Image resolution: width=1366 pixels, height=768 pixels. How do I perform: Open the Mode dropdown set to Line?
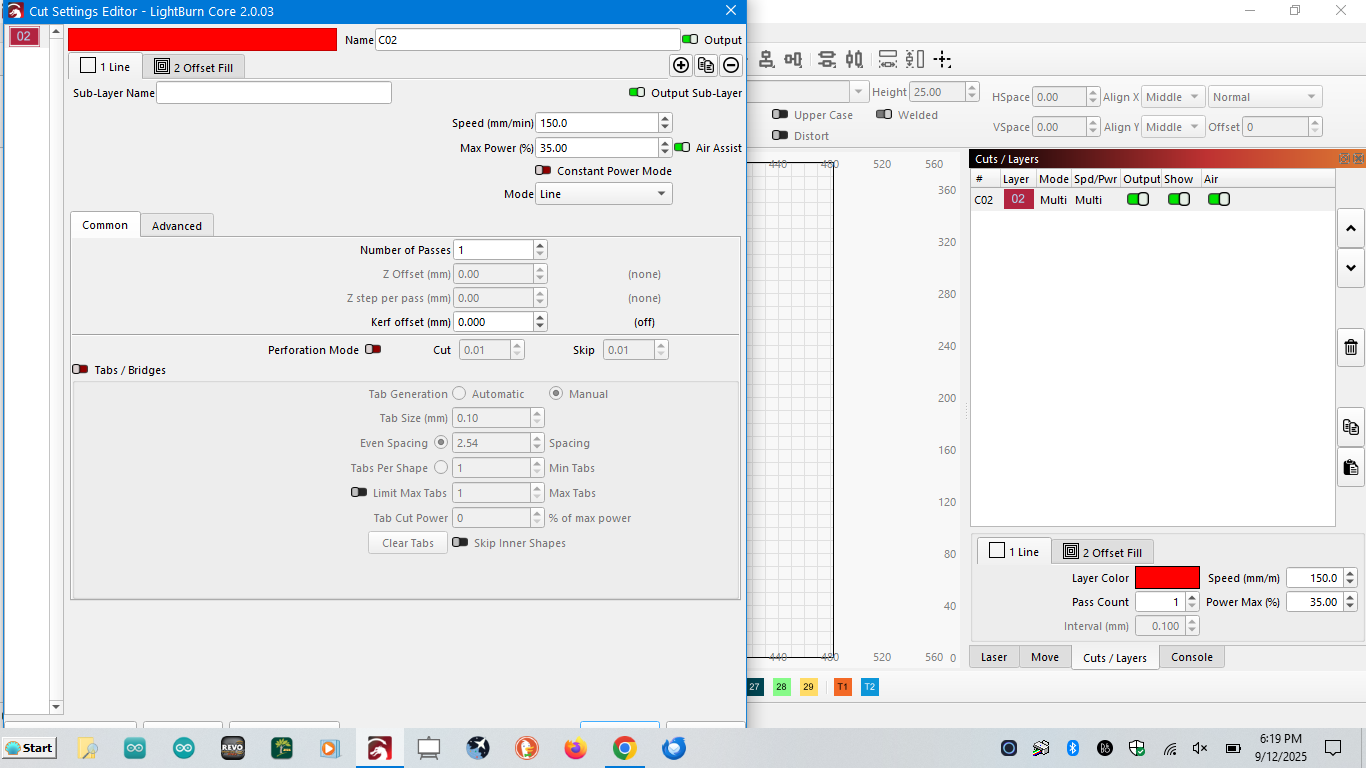click(603, 194)
